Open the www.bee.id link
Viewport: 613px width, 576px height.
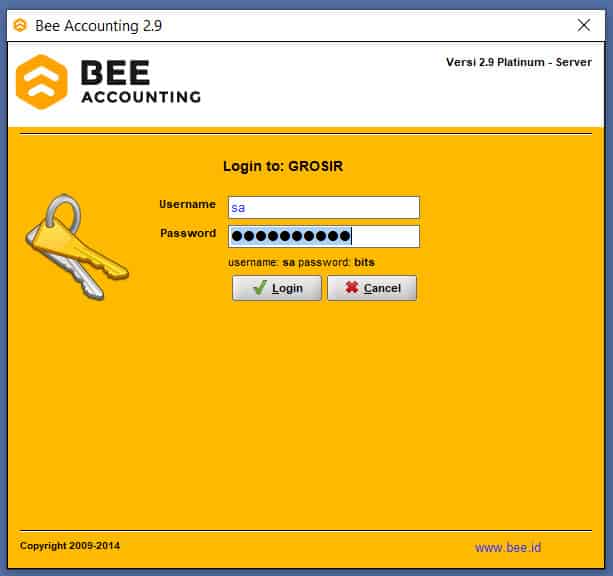click(x=508, y=547)
